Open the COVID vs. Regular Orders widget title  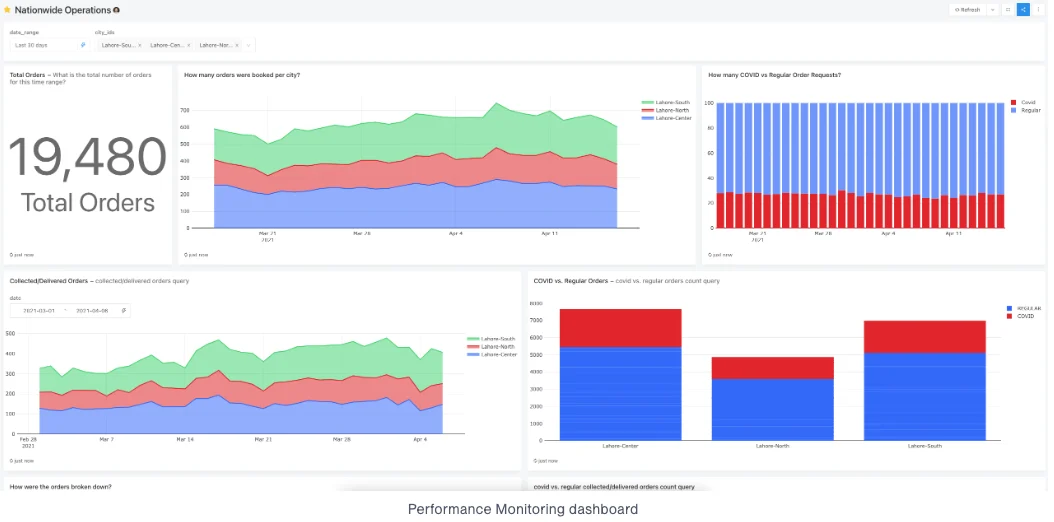(x=571, y=281)
